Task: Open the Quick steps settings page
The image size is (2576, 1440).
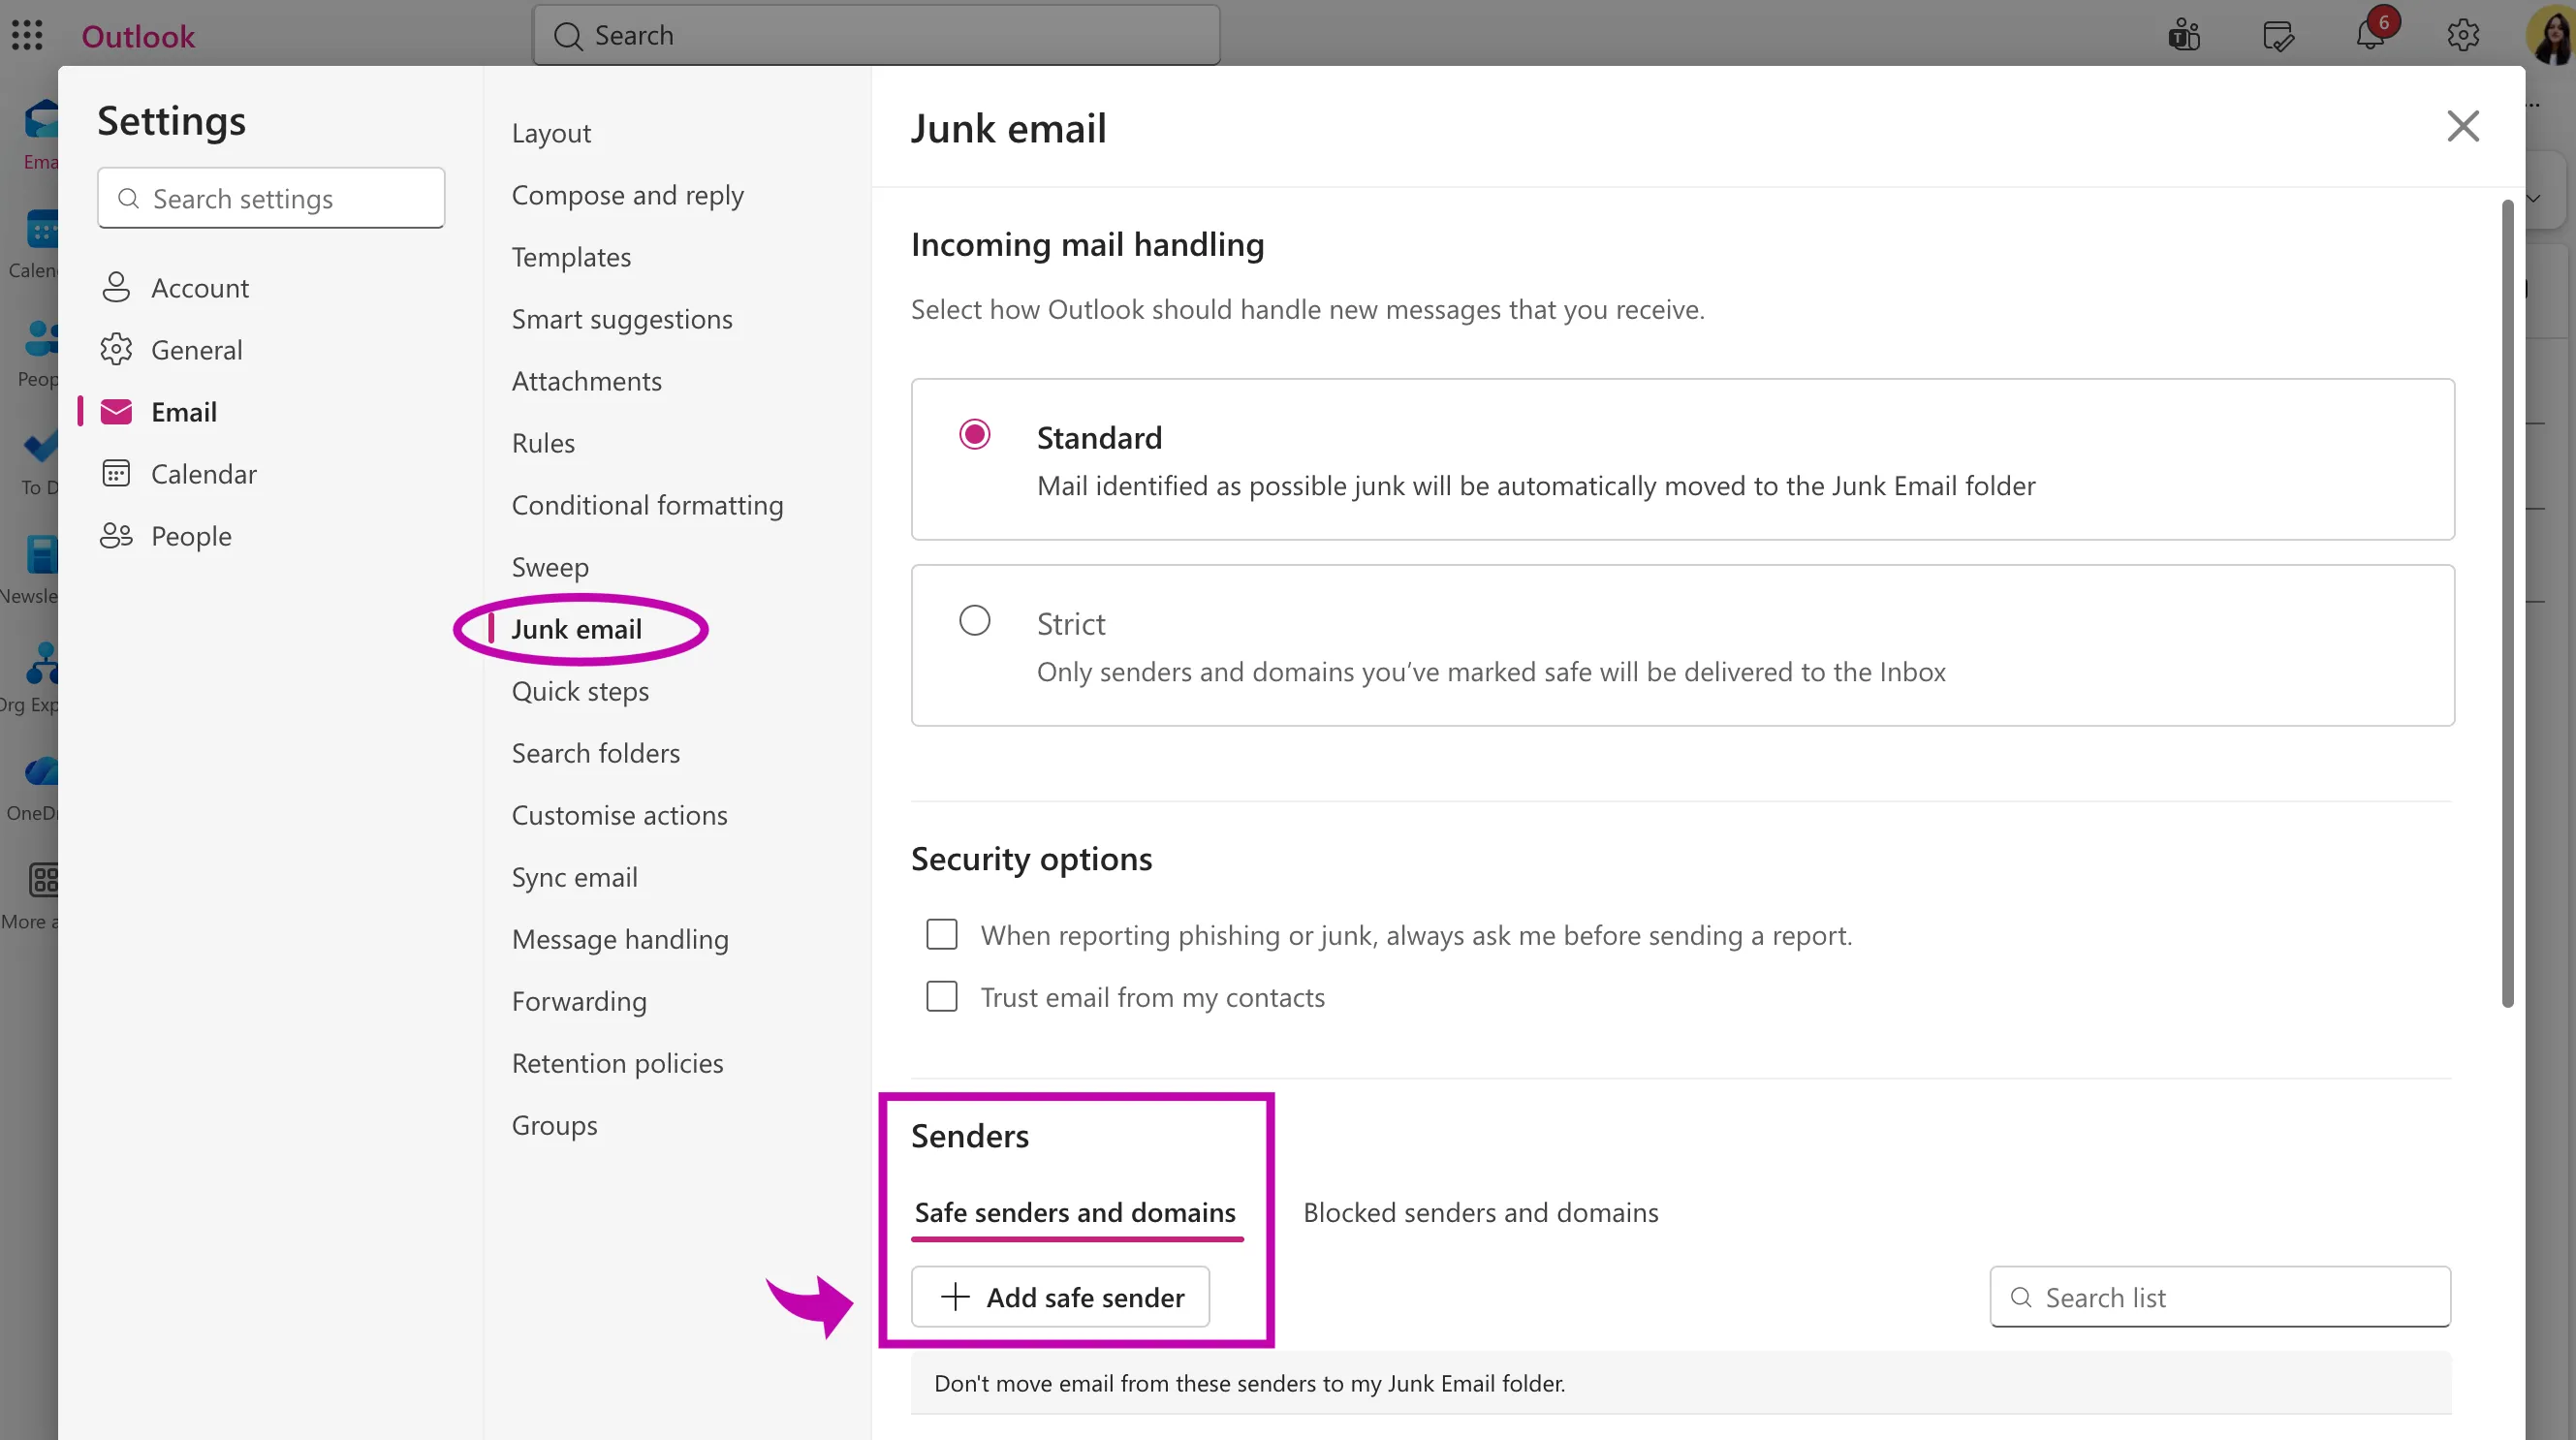Action: point(580,691)
